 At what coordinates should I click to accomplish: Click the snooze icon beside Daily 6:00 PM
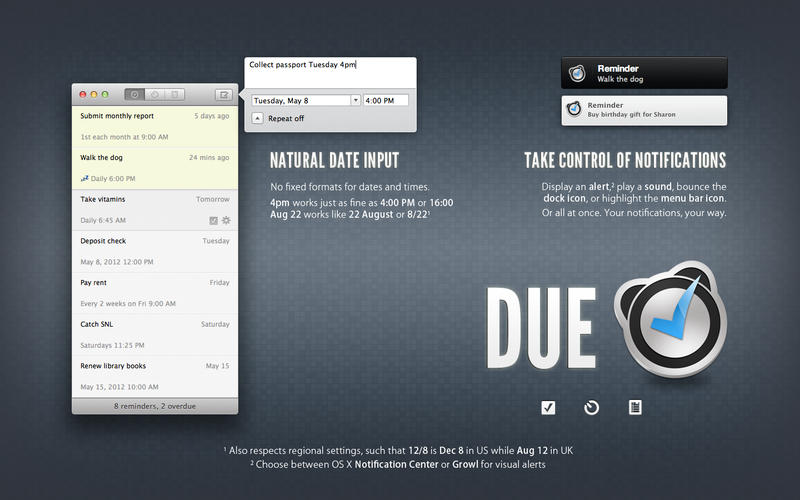pos(84,179)
